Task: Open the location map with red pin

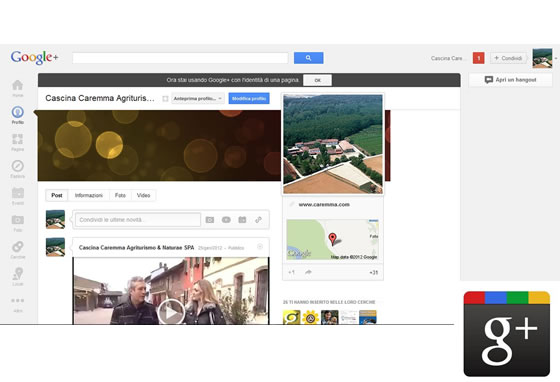Action: 332,240
